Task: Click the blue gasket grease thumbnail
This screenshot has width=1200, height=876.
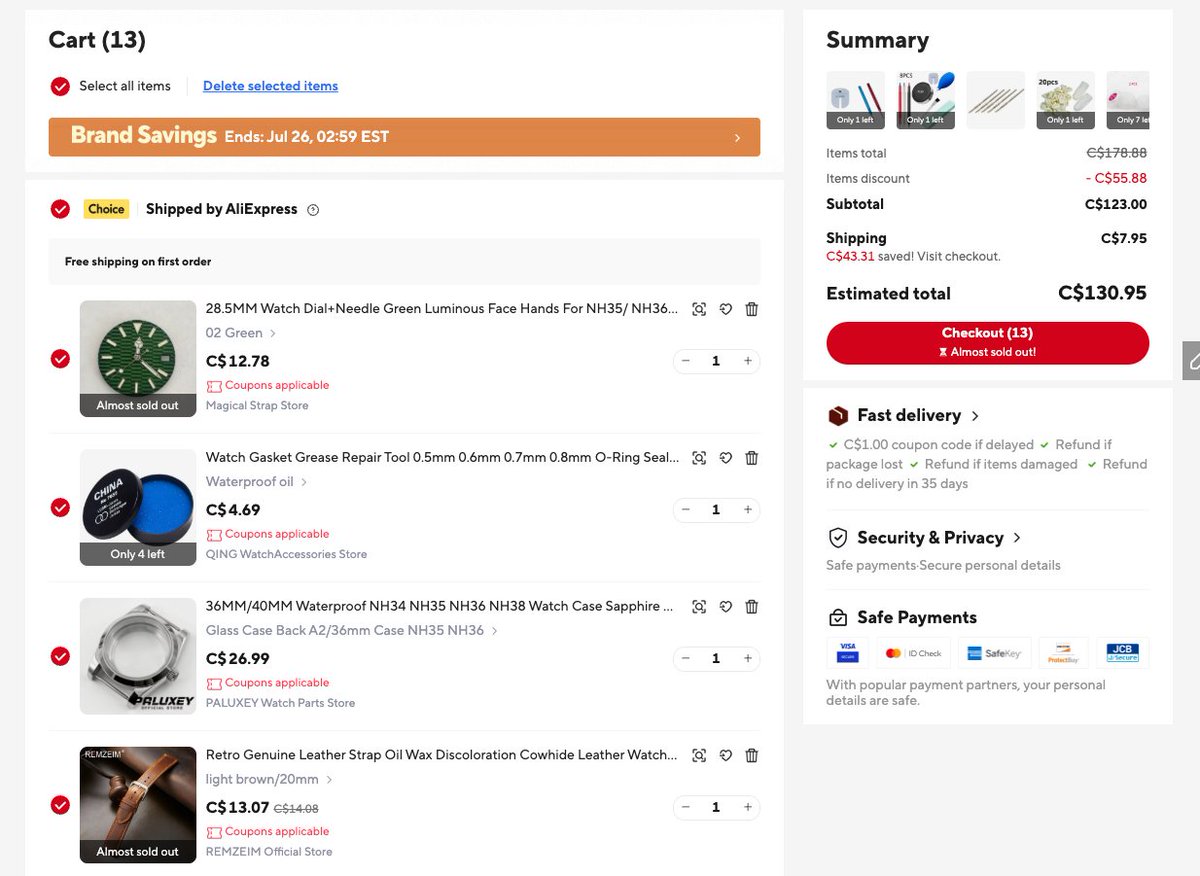Action: 138,508
